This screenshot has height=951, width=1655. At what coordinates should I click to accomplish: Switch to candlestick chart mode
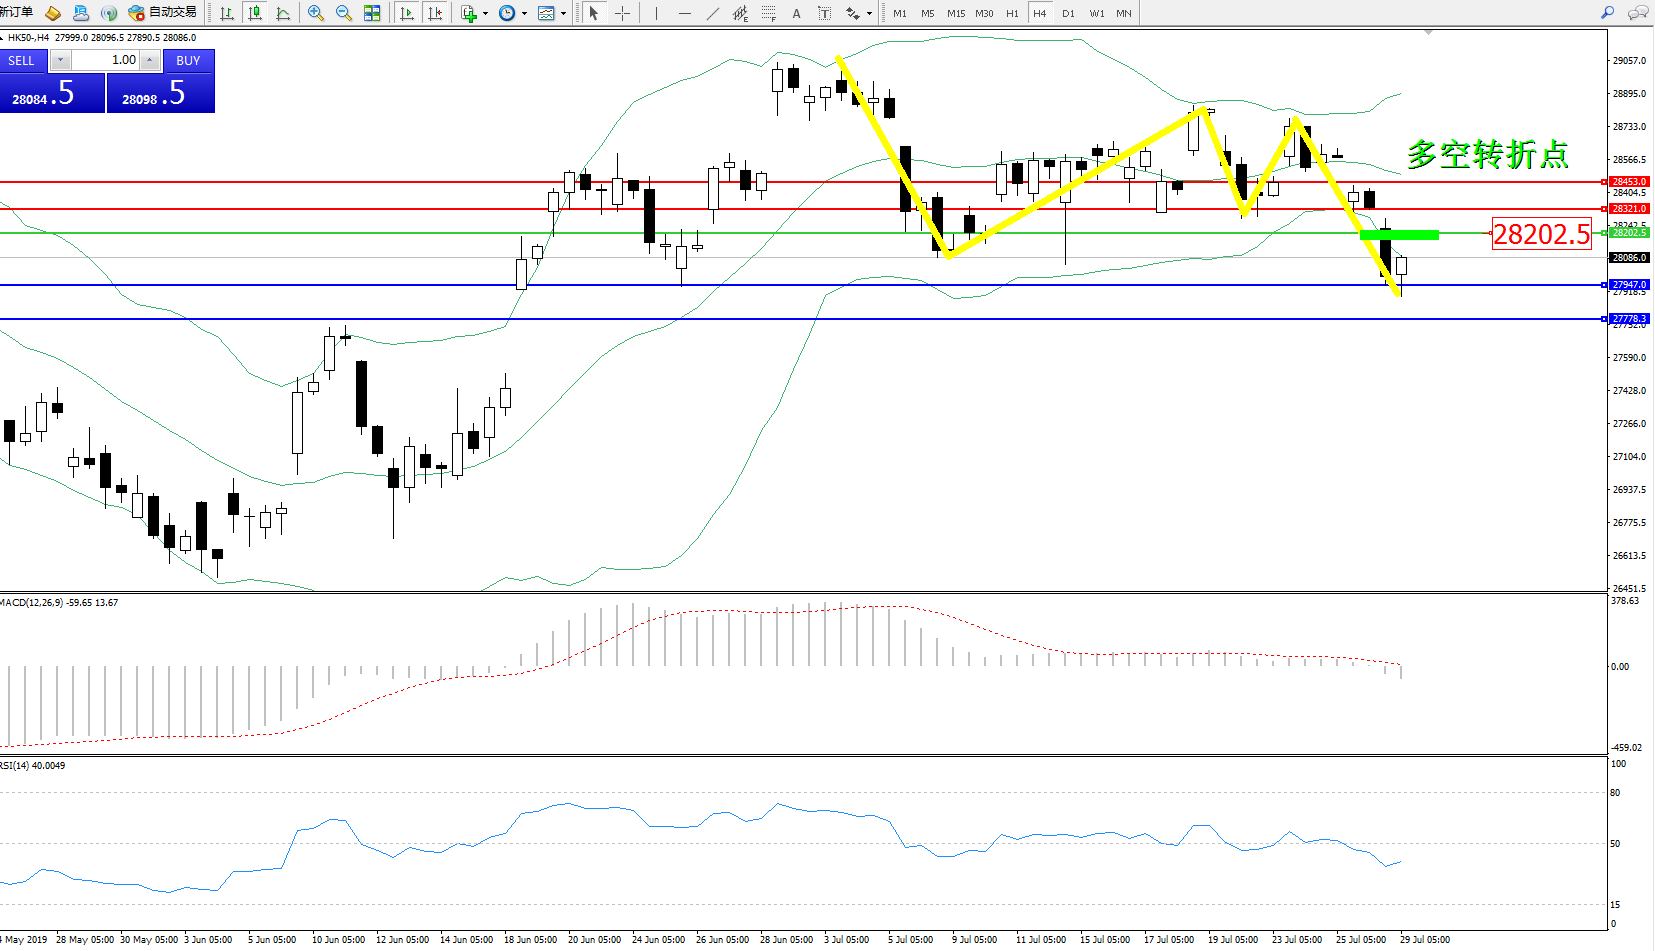click(255, 13)
